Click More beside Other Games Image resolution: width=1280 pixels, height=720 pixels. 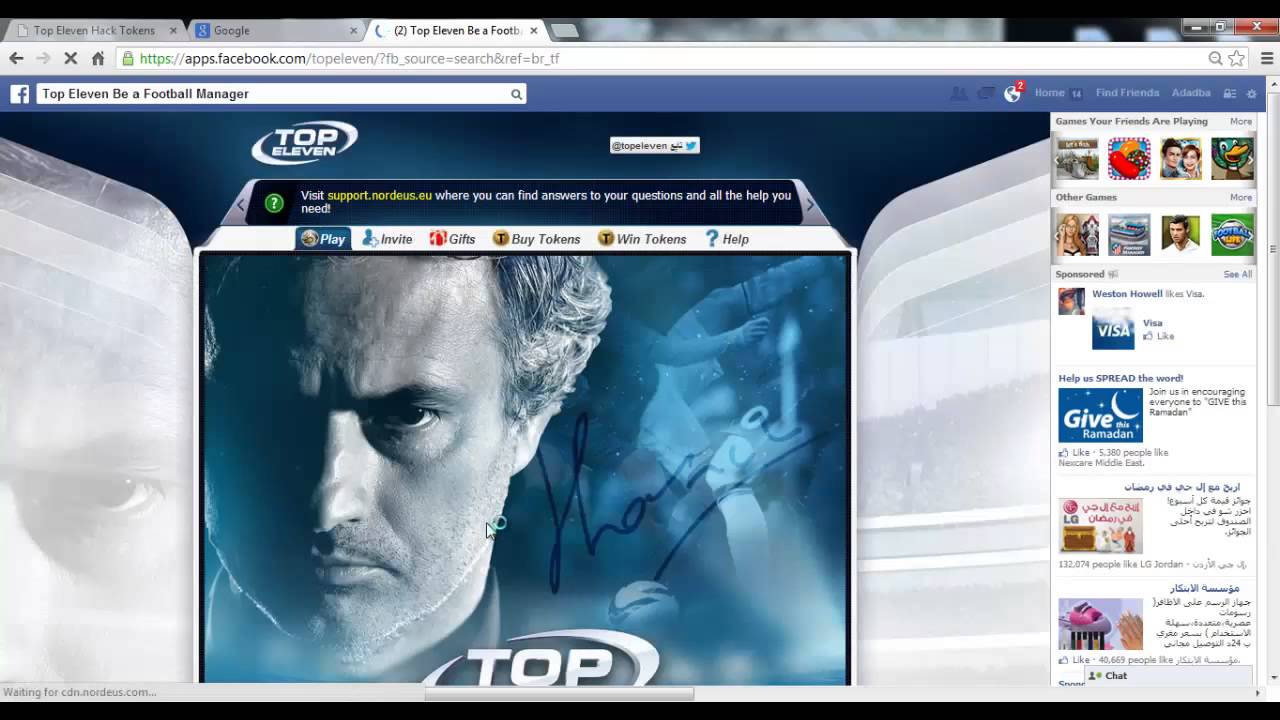1241,197
